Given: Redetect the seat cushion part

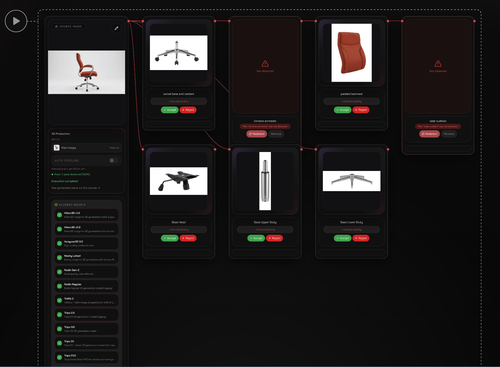Looking at the screenshot, I should point(430,134).
